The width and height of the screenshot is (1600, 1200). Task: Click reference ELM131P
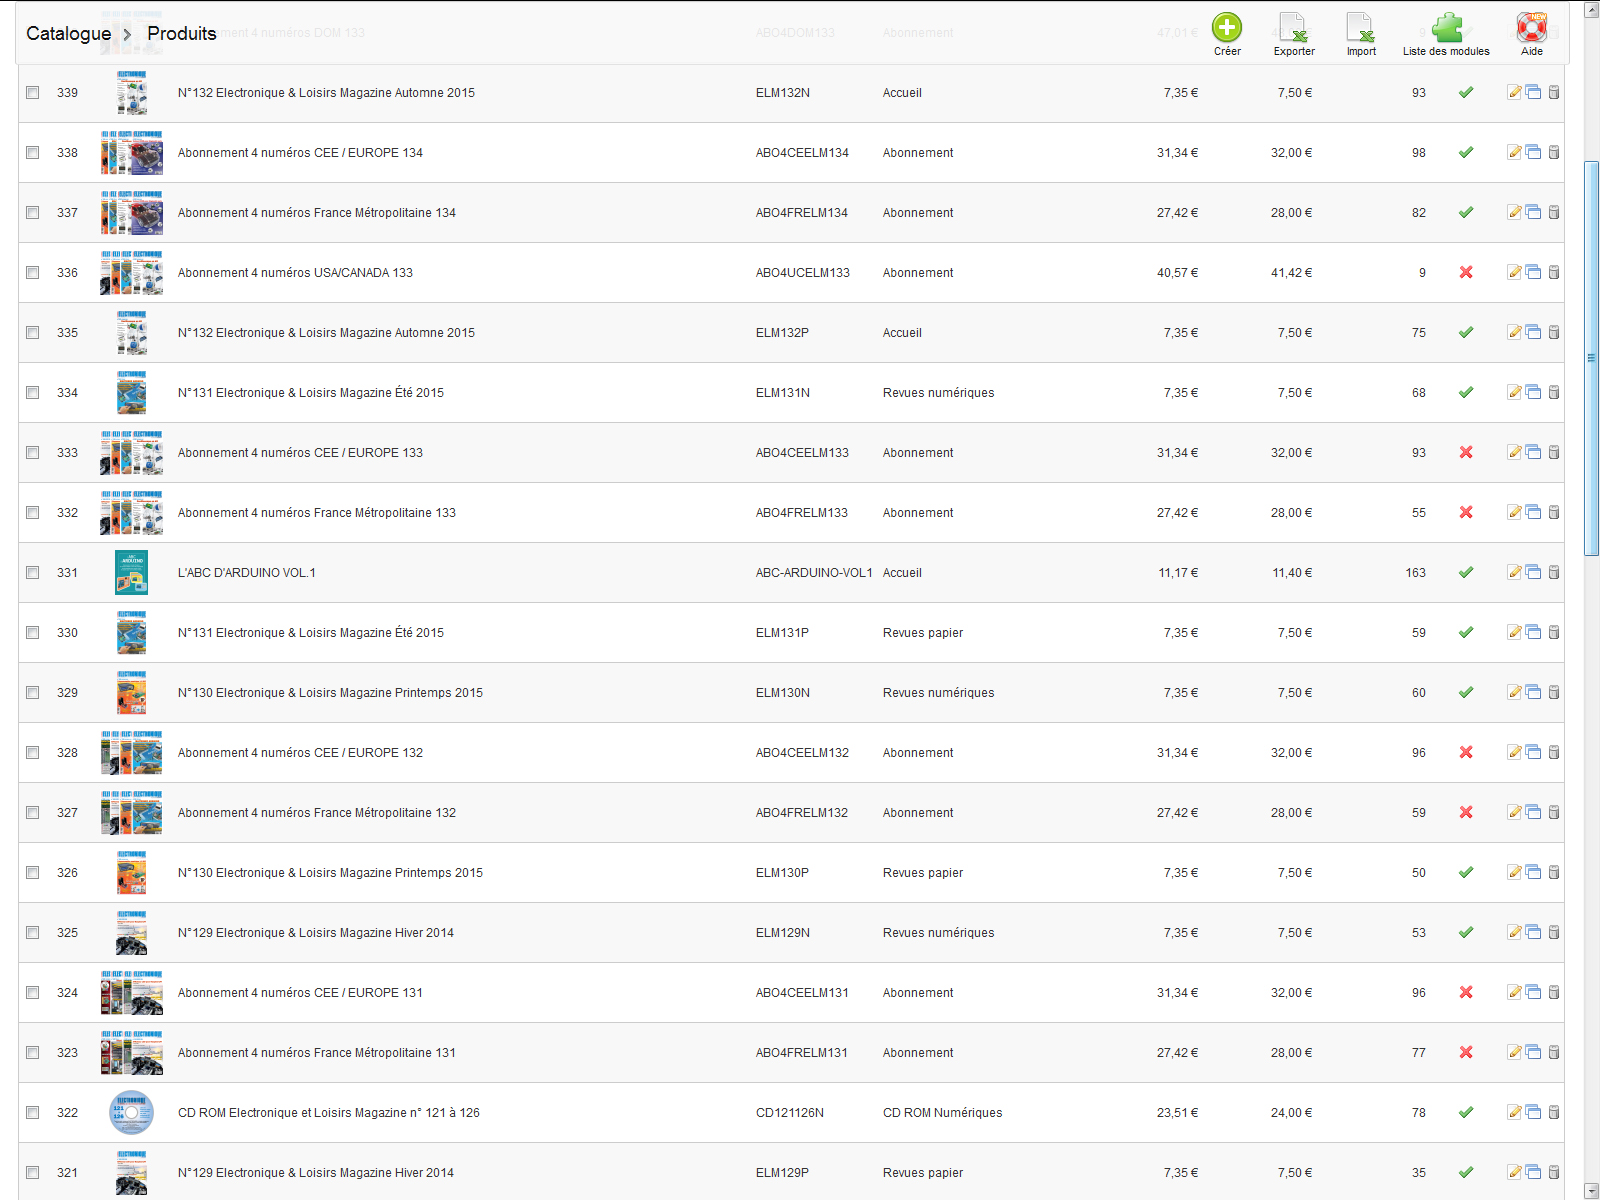click(782, 633)
